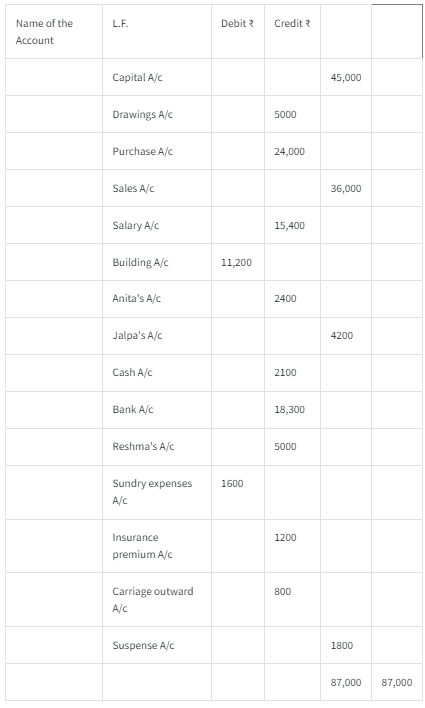Image resolution: width=425 pixels, height=708 pixels.
Task: Click the Salary A/c 15,400 value
Action: [289, 226]
